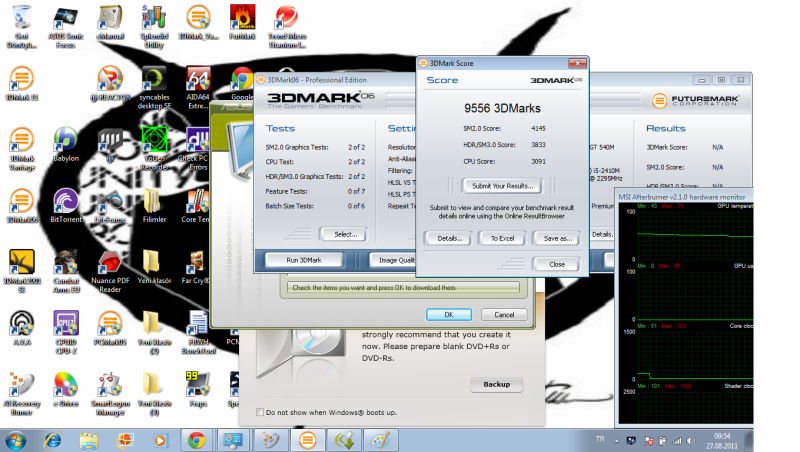This screenshot has height=452, width=800.
Task: Launch PCMark05 from the desktop
Action: coord(110,329)
